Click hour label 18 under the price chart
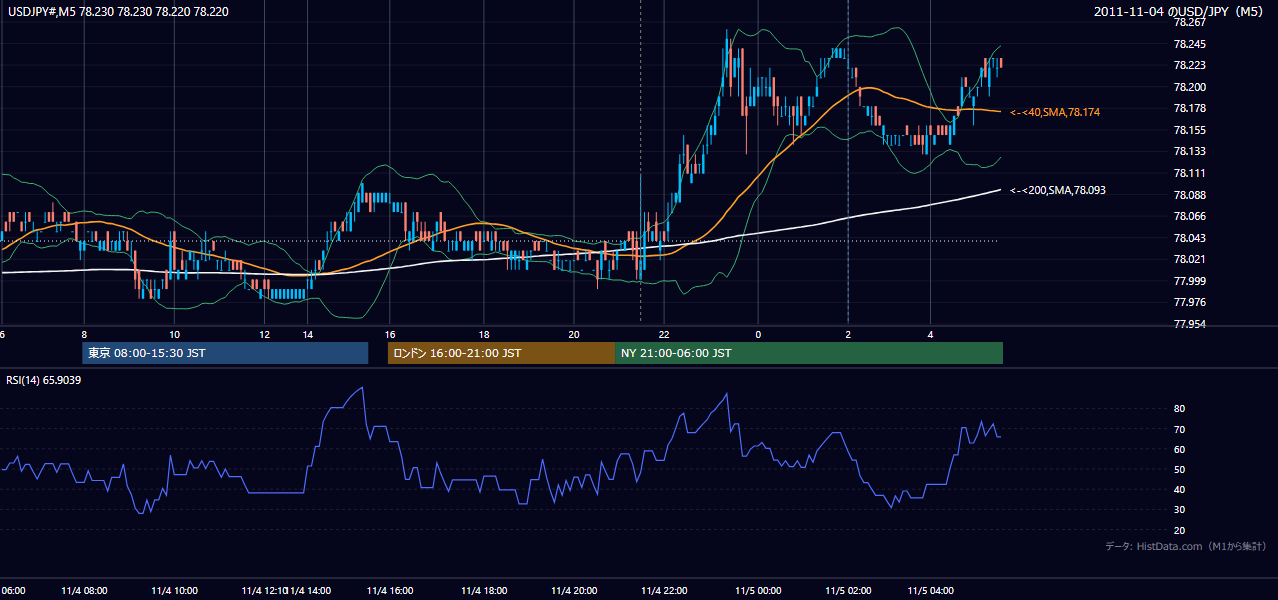Viewport: 1278px width, 600px height. point(483,334)
